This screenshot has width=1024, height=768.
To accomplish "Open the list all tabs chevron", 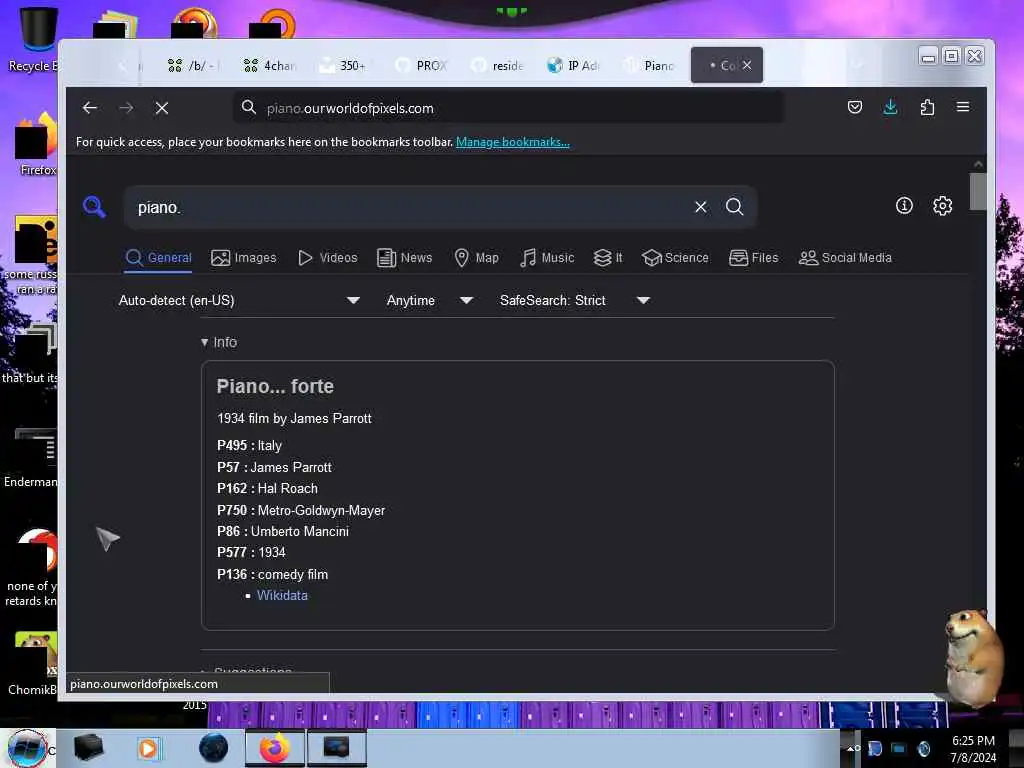I will (858, 65).
